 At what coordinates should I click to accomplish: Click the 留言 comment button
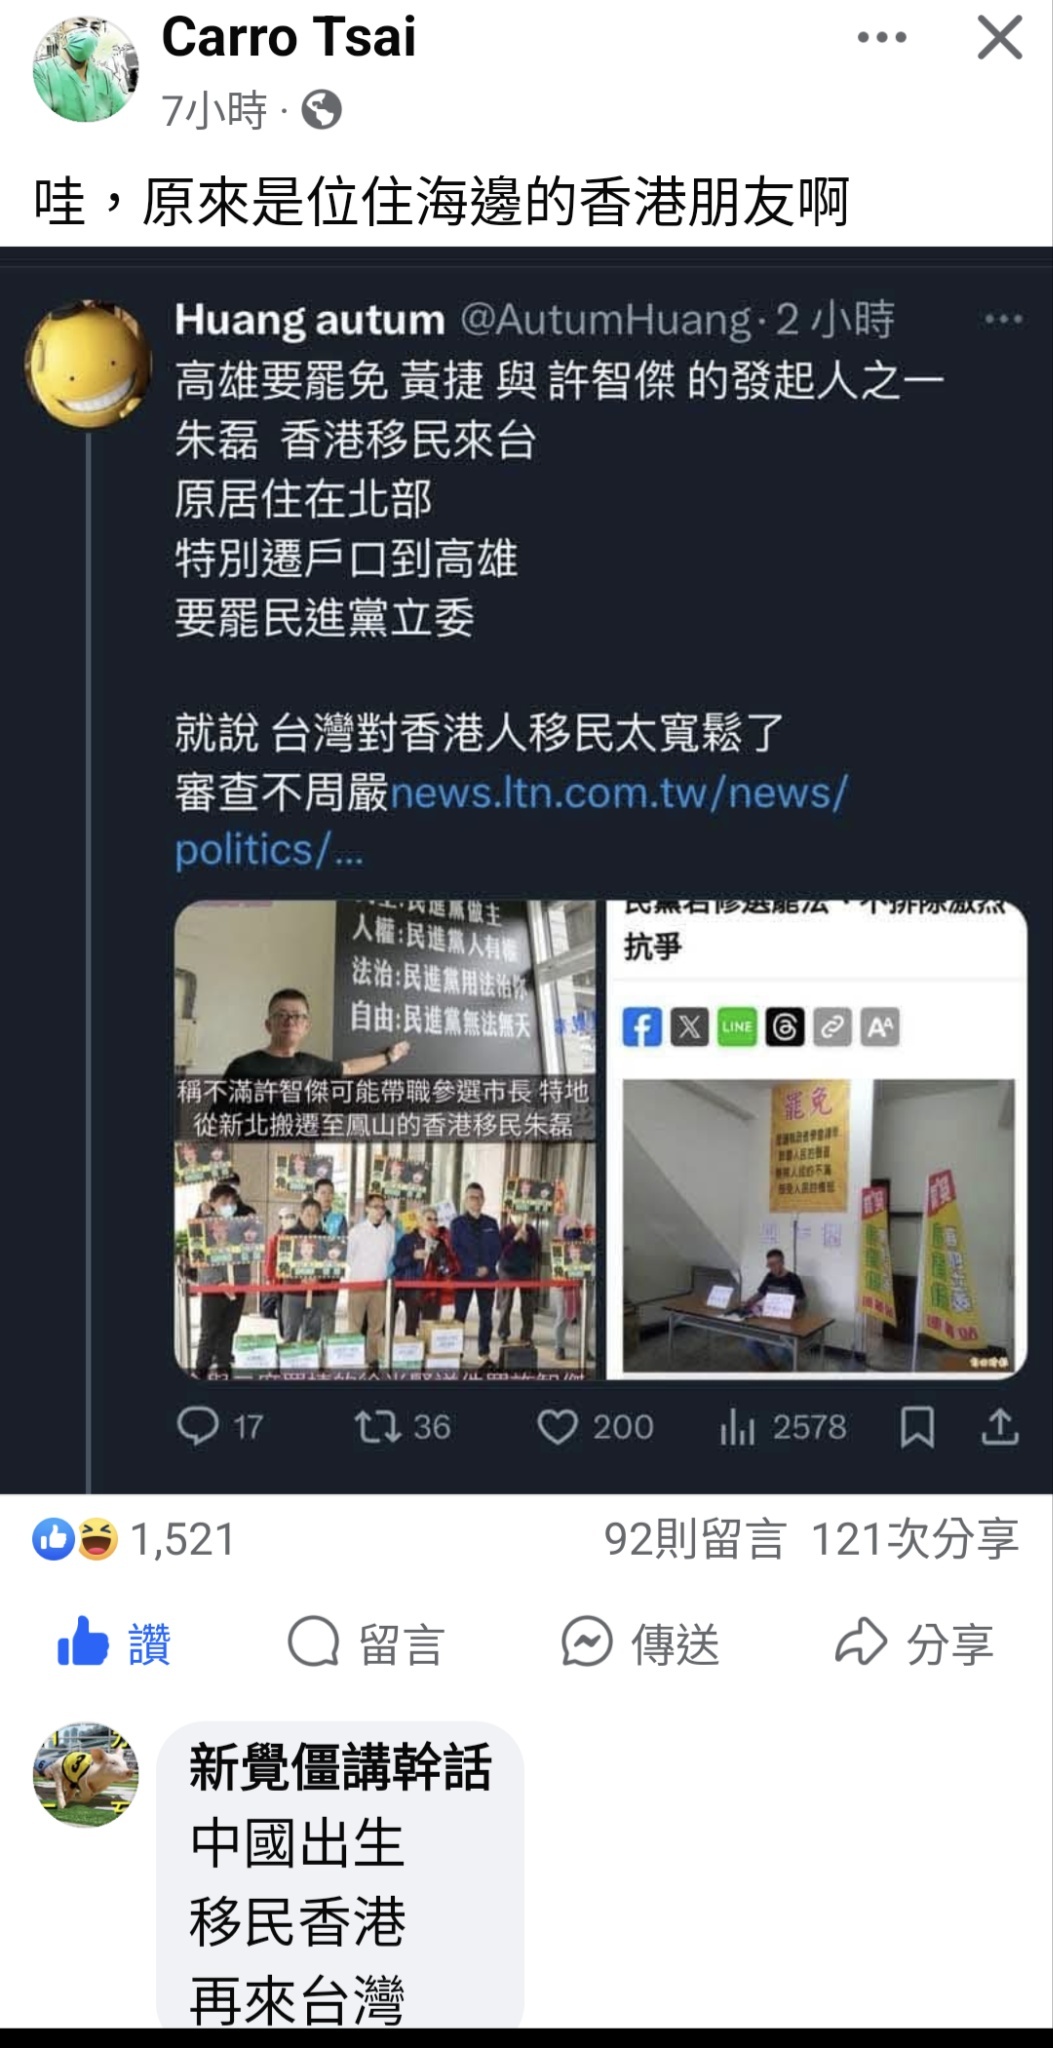(x=365, y=1642)
